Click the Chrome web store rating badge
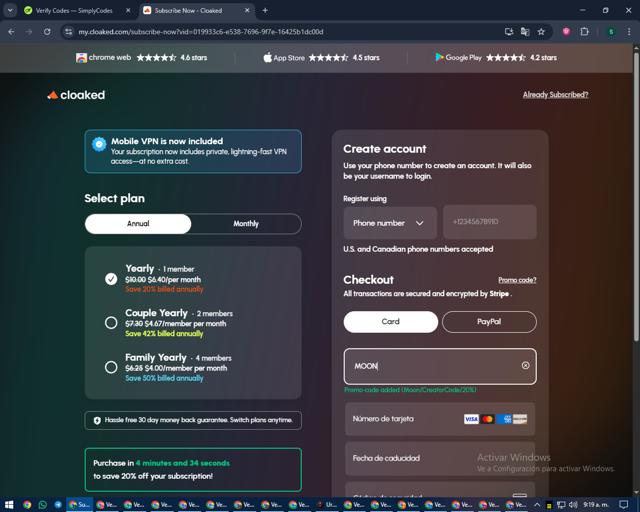The width and height of the screenshot is (640, 512). point(141,58)
